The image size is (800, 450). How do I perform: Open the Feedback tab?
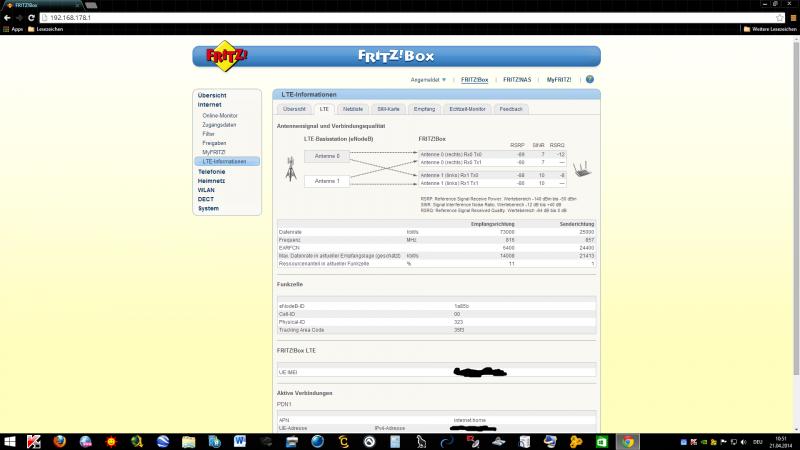(511, 109)
